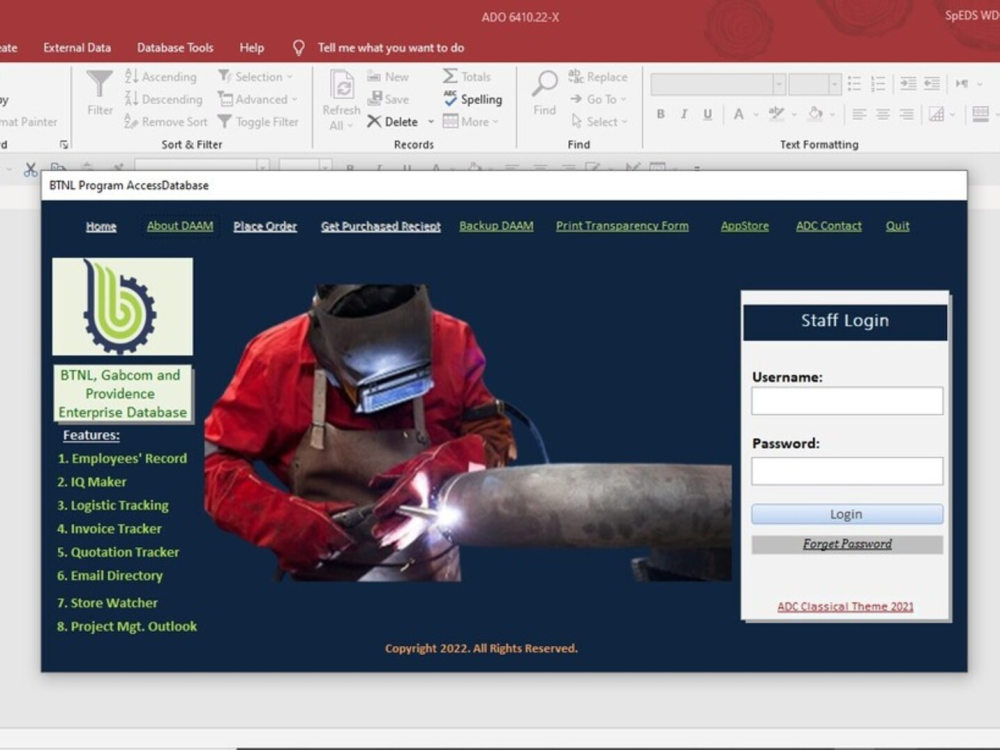1000x750 pixels.
Task: Align text left
Action: (x=859, y=114)
